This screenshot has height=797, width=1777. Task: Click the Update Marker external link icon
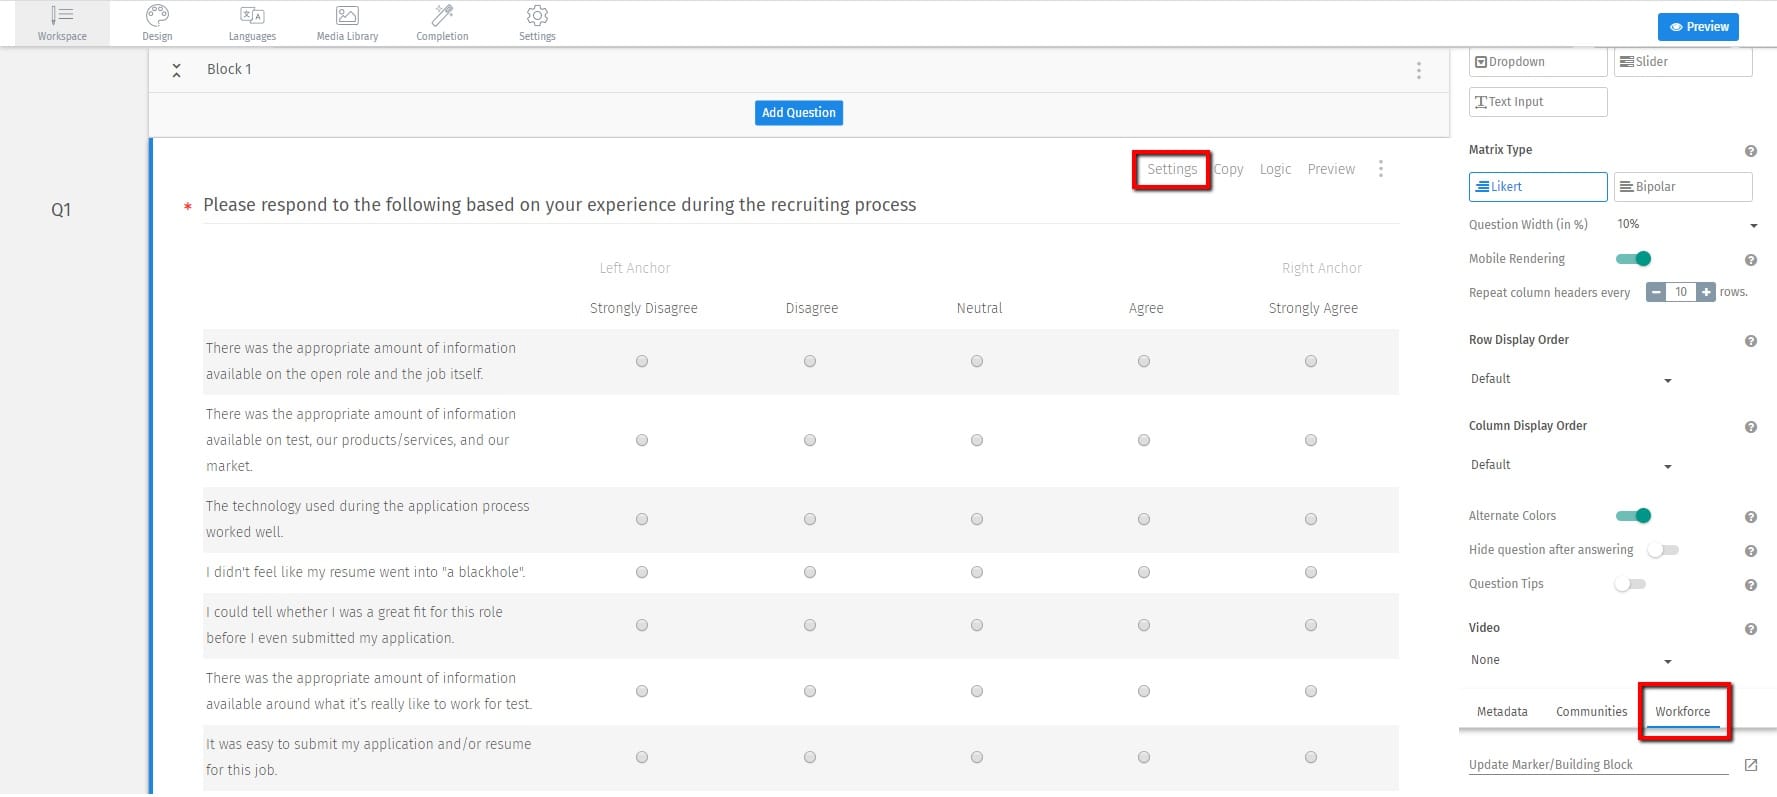(1750, 765)
